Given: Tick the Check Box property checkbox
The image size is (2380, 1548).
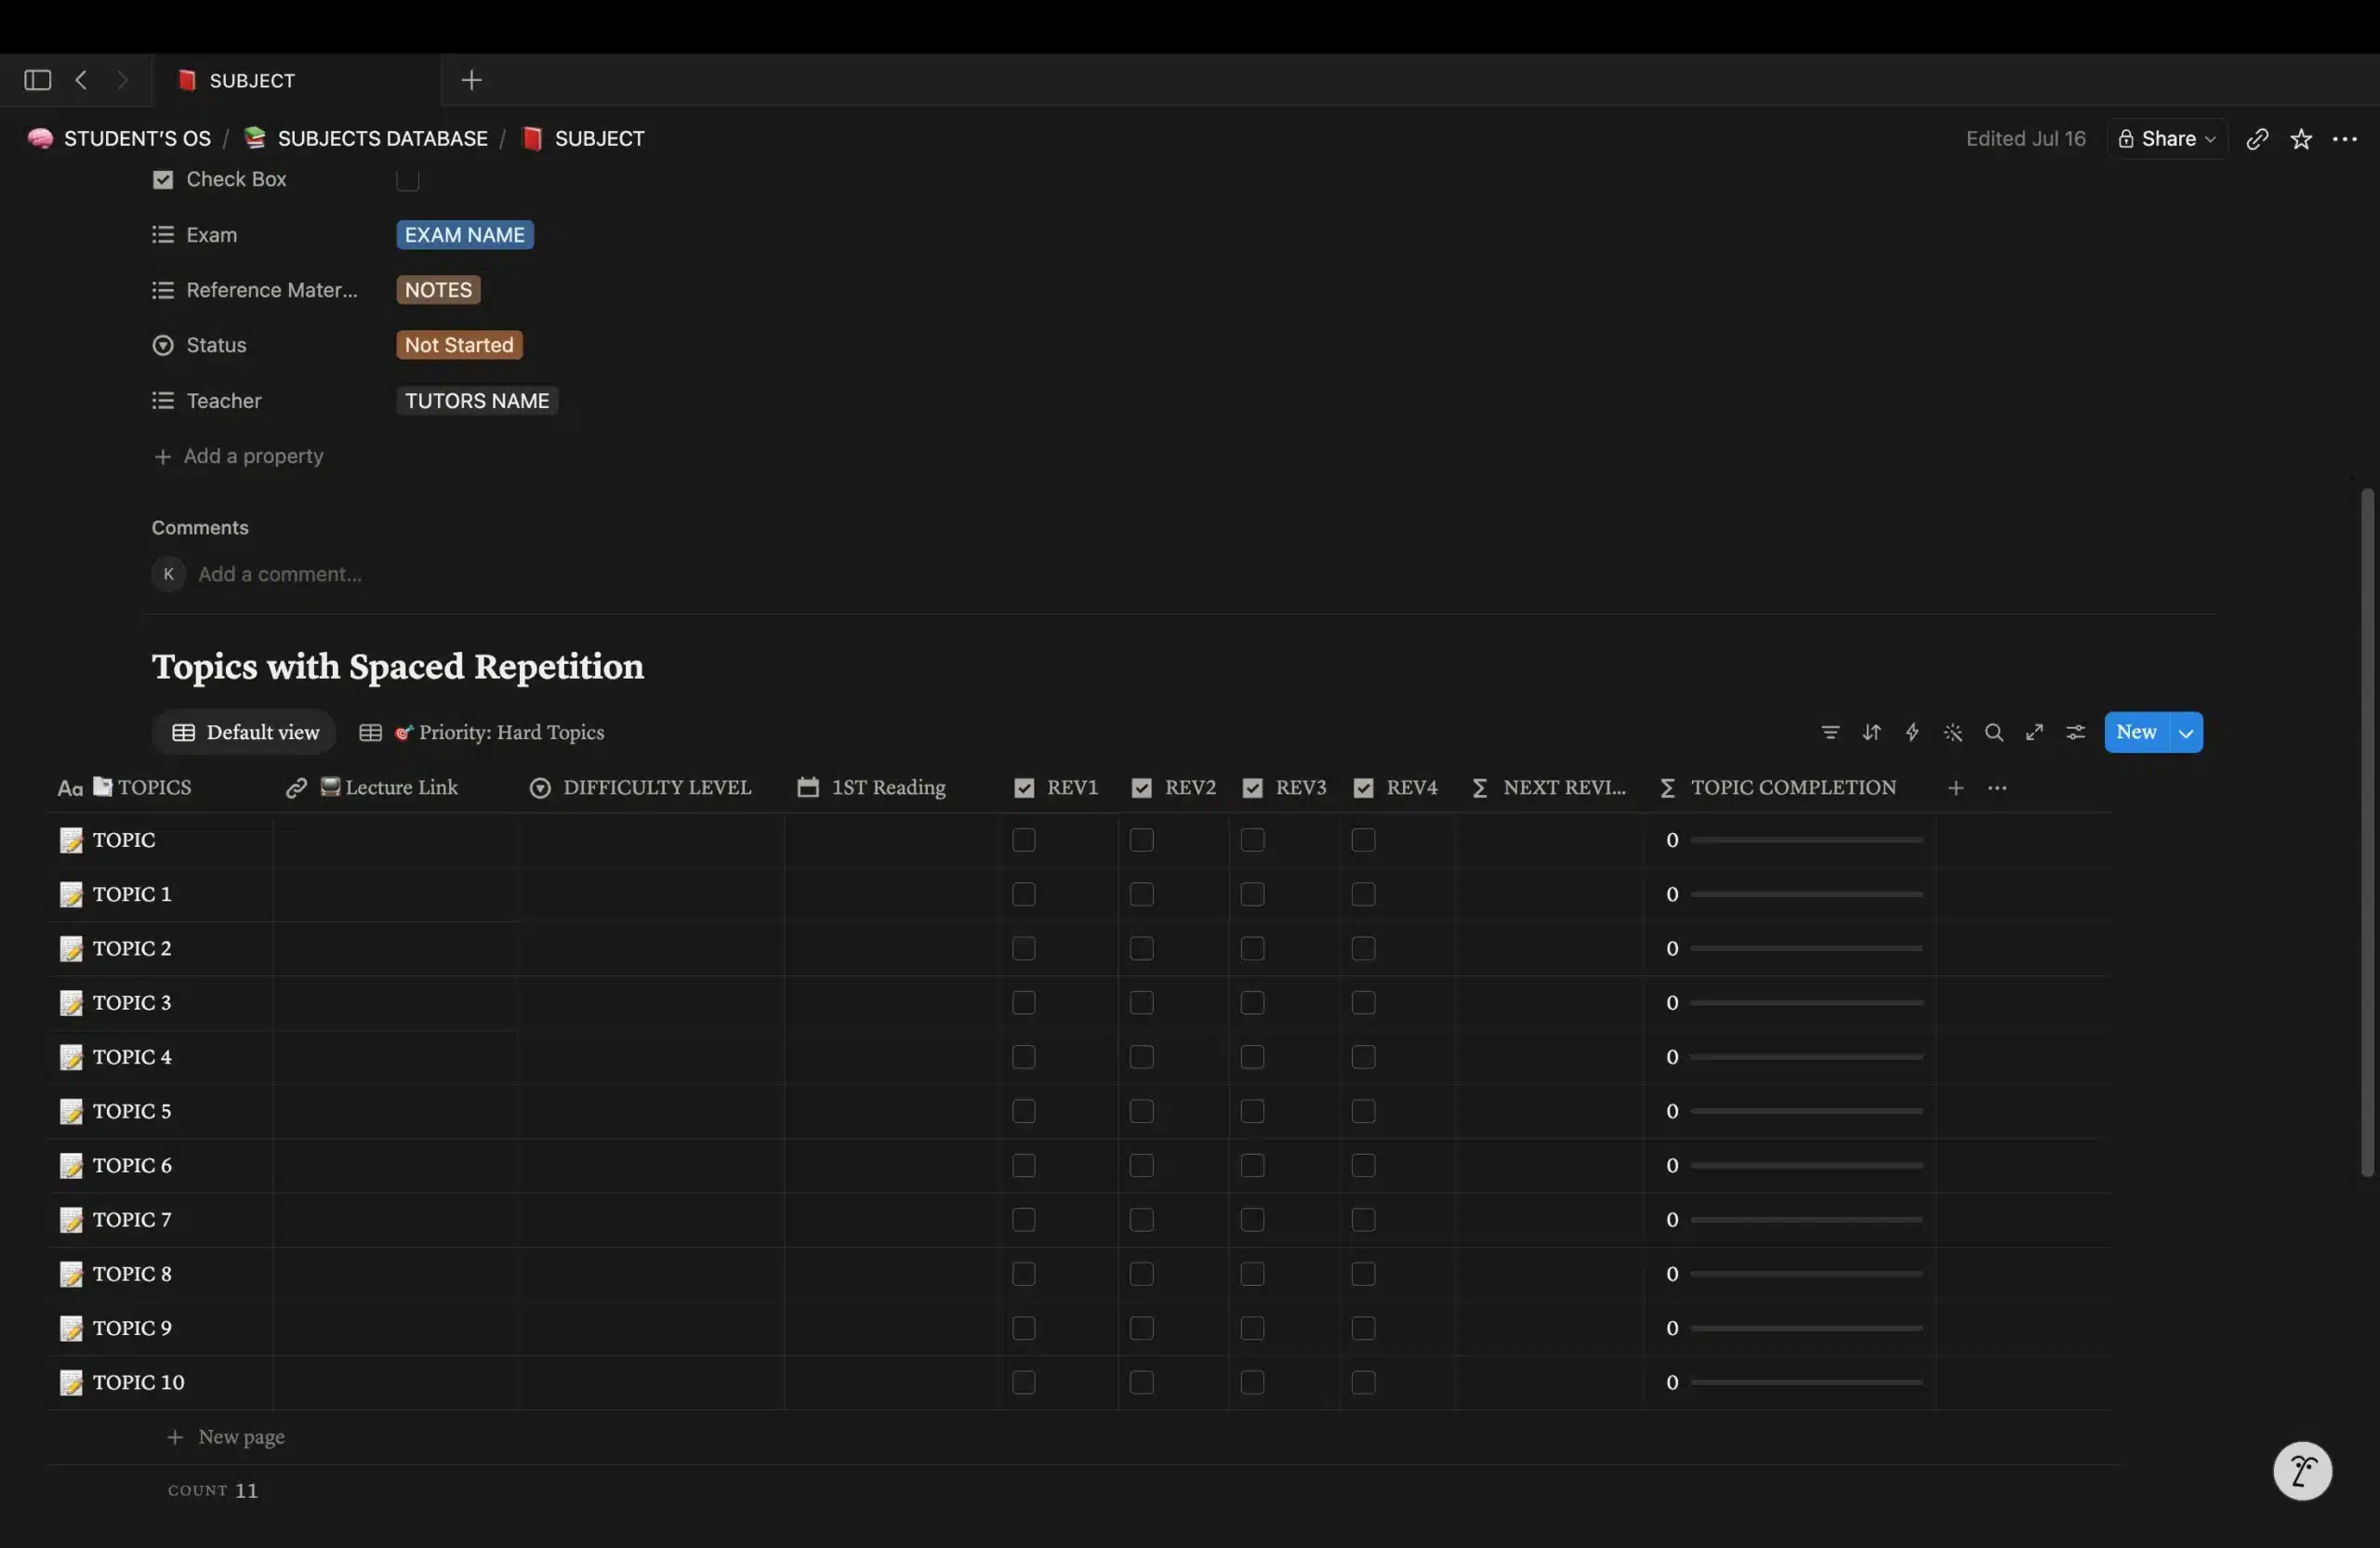Looking at the screenshot, I should [407, 179].
